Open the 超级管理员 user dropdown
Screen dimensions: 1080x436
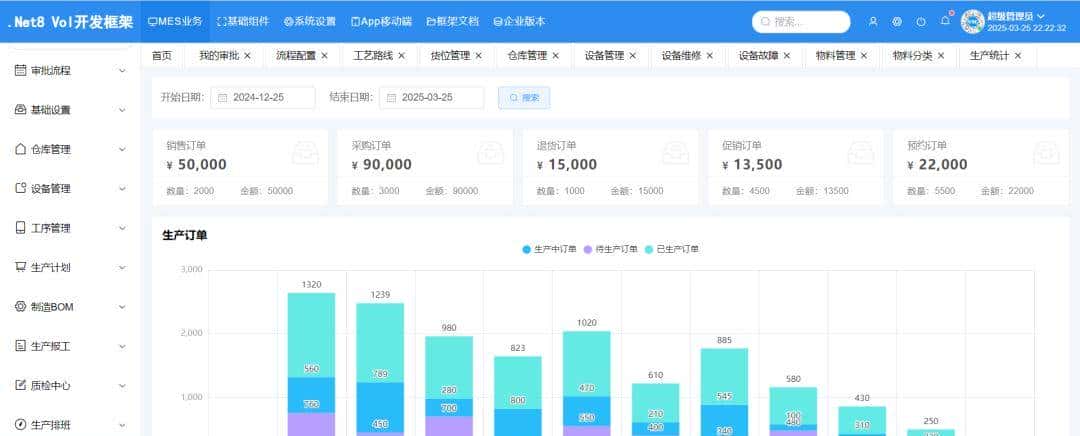[1016, 16]
